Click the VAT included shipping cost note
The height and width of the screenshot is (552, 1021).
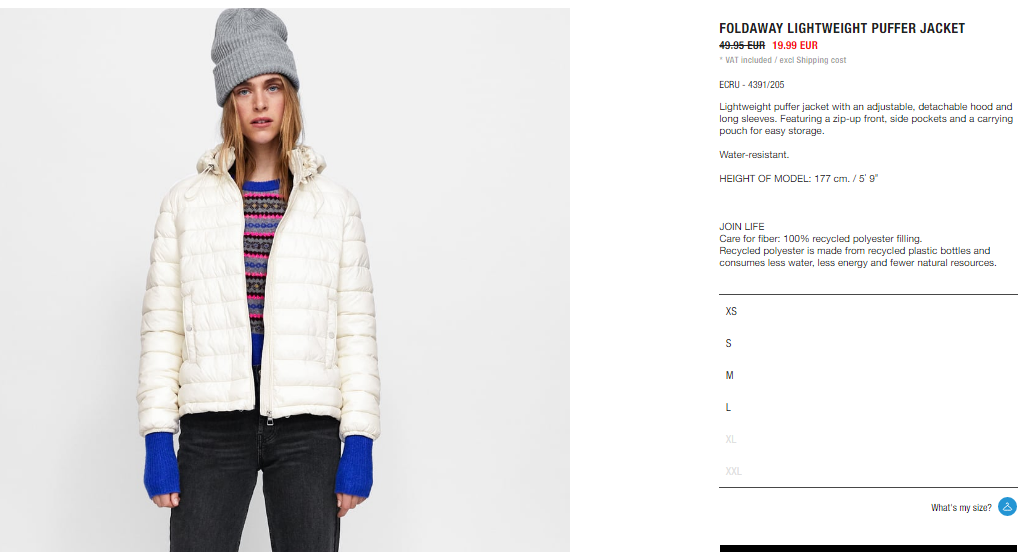point(783,60)
